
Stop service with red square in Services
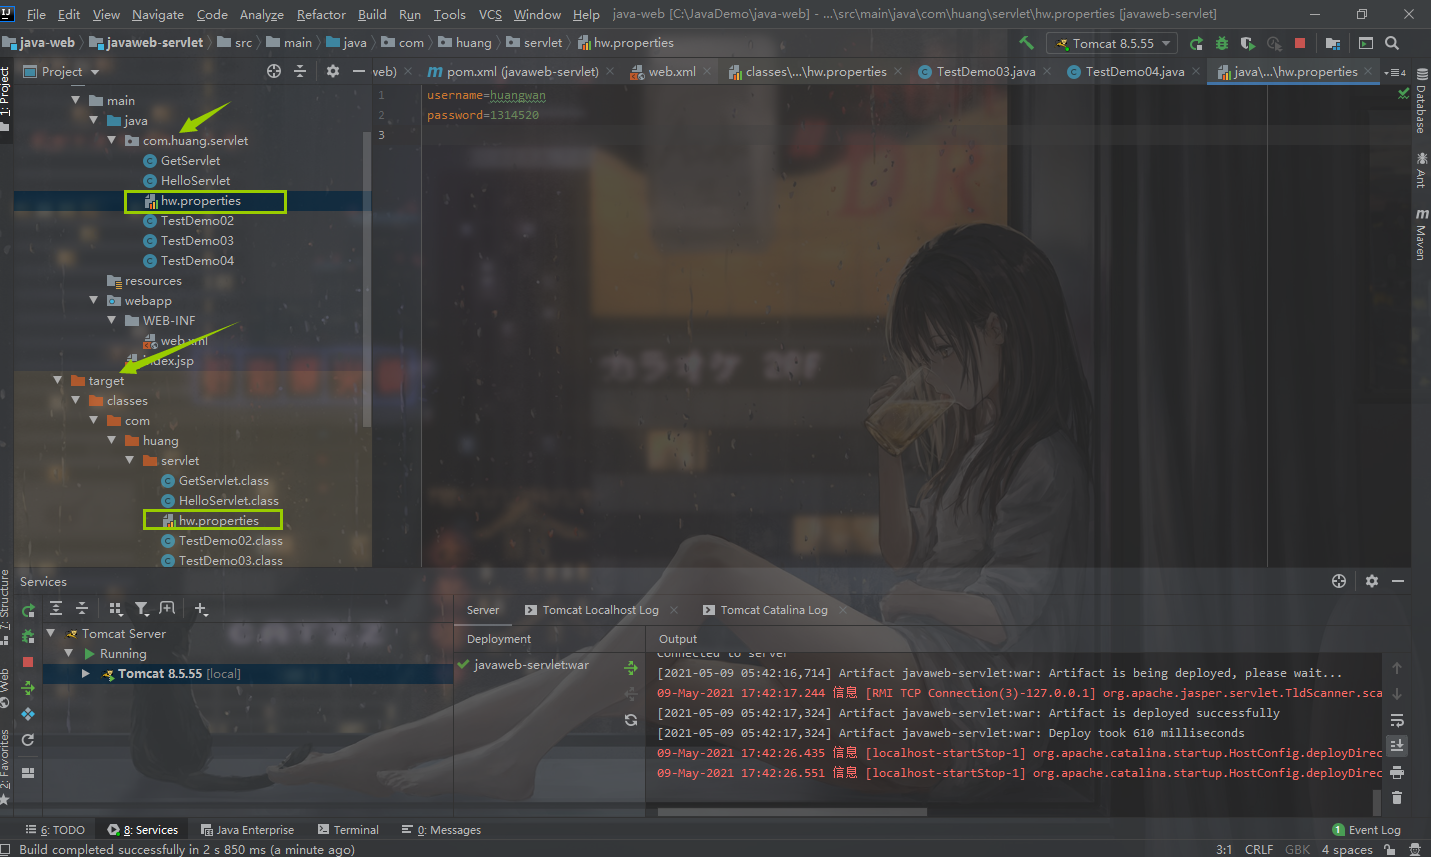click(x=28, y=662)
